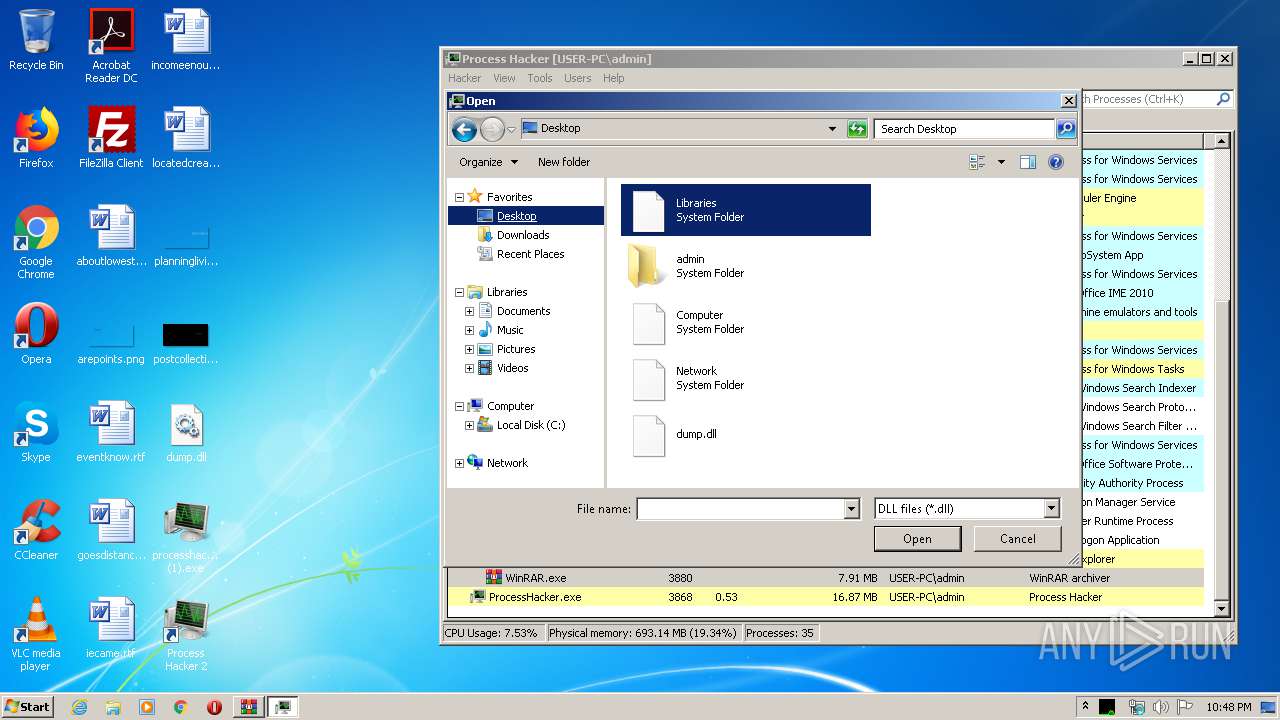Click the Search Desktop field
The height and width of the screenshot is (720, 1280).
(964, 128)
